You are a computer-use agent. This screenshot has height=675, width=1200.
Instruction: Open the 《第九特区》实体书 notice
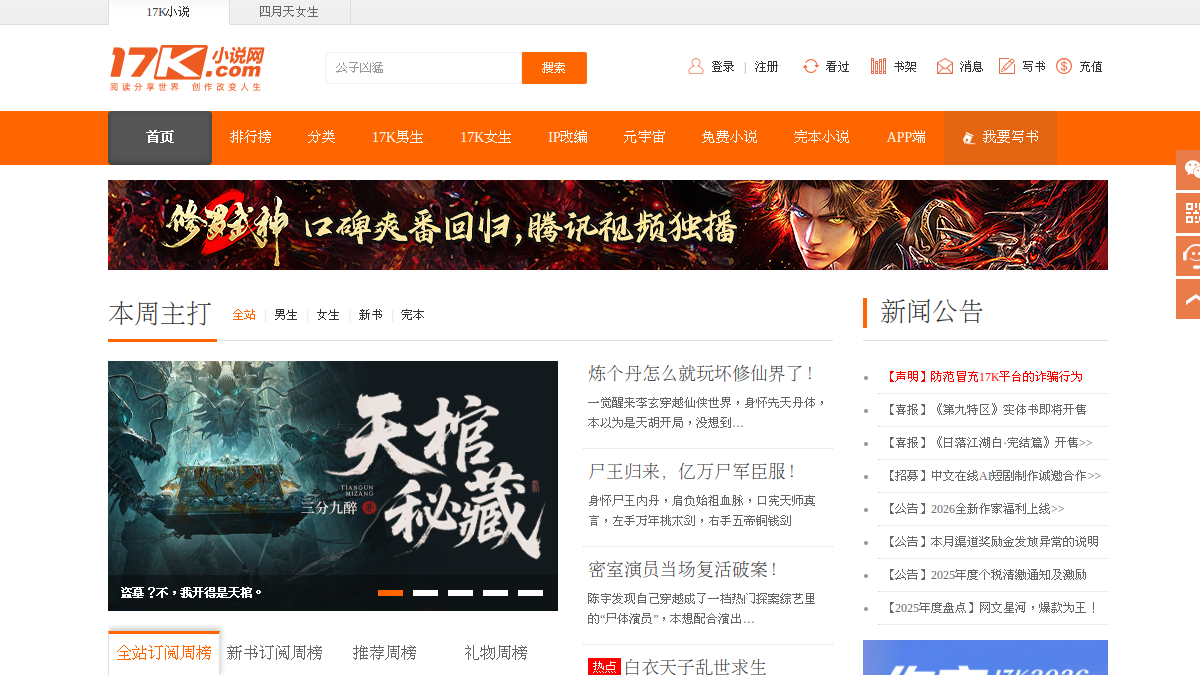click(984, 410)
